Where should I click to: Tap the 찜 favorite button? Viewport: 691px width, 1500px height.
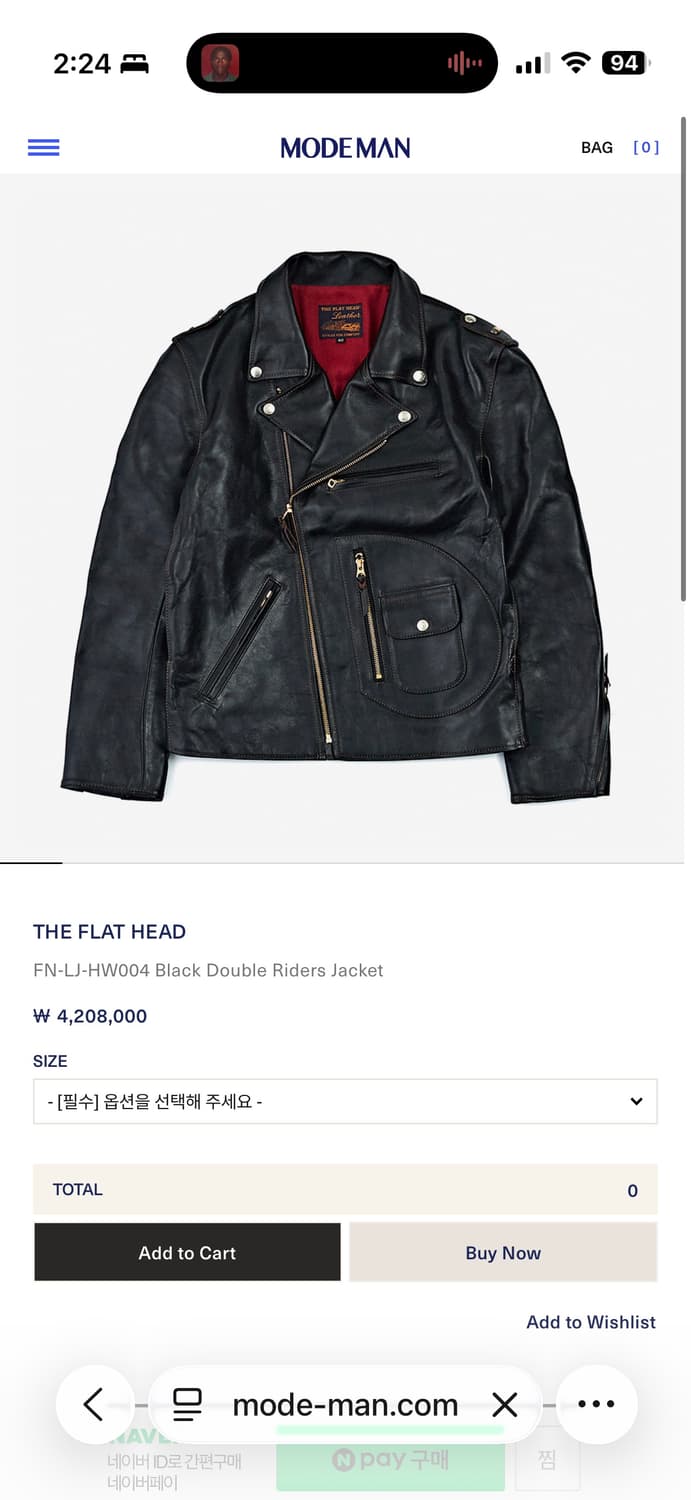(547, 1460)
